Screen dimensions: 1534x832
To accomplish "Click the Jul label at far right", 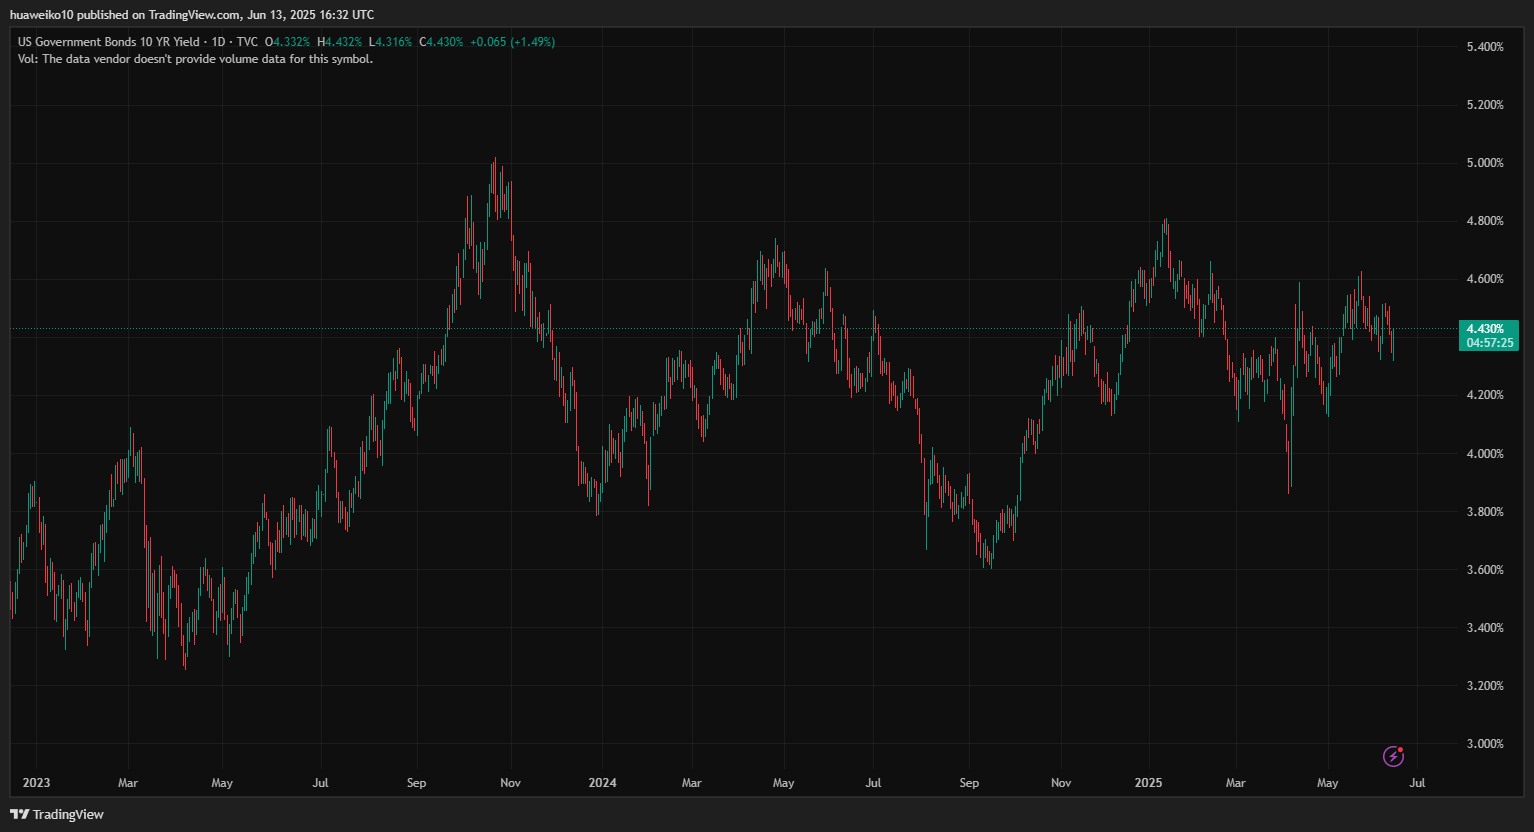I will [x=1417, y=783].
